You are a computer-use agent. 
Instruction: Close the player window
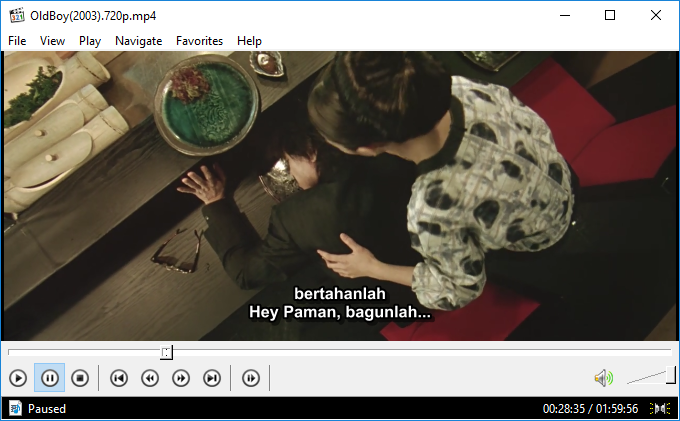(656, 16)
